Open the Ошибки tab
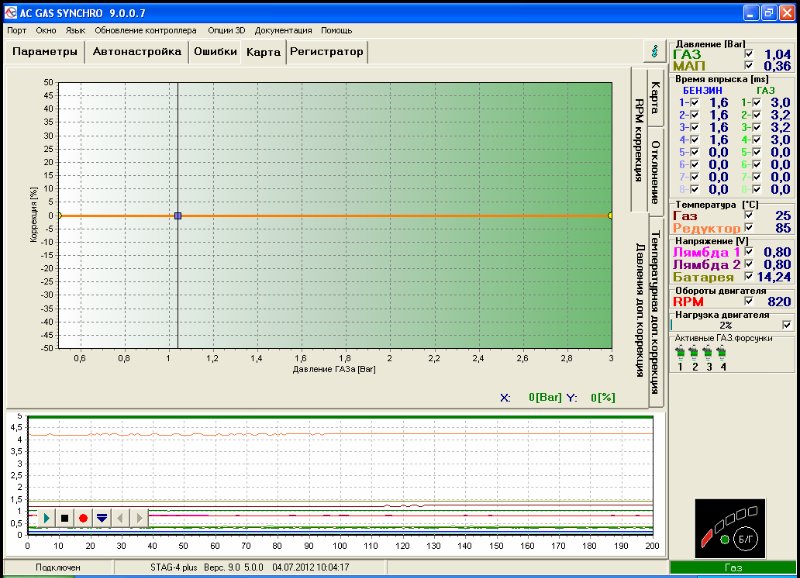The width and height of the screenshot is (800, 578). (x=215, y=51)
